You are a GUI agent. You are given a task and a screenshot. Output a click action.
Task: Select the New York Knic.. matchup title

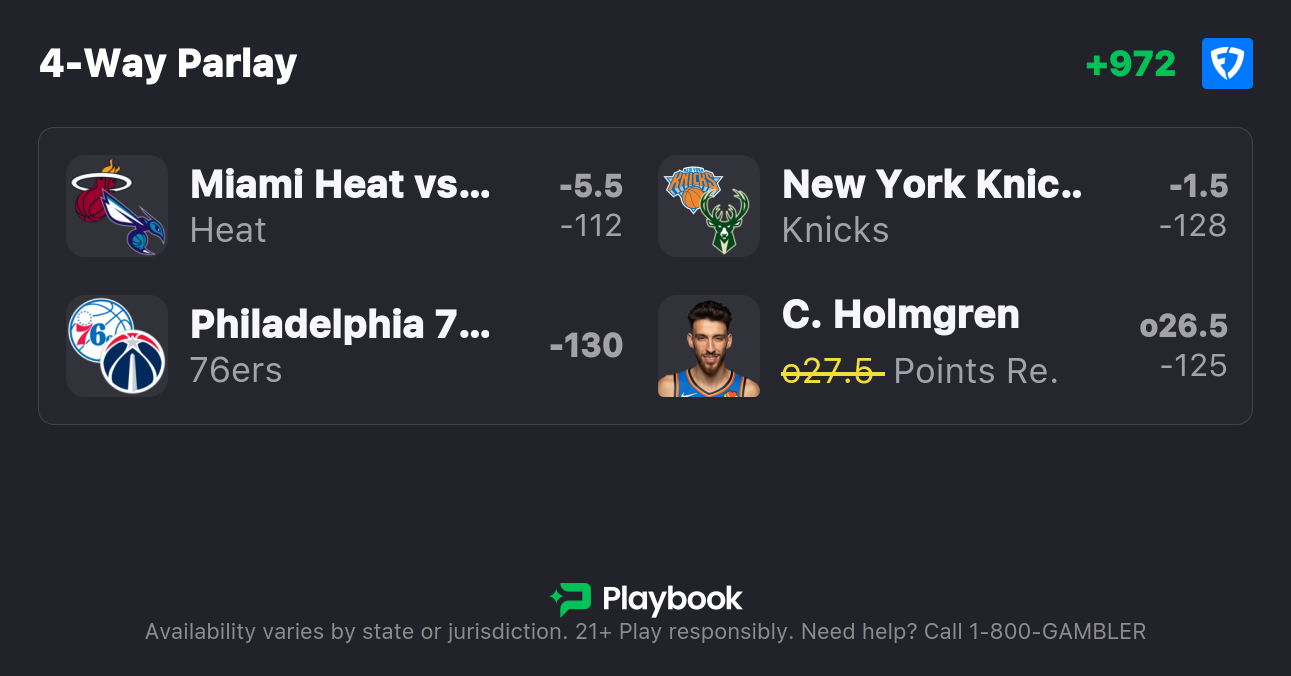(932, 185)
